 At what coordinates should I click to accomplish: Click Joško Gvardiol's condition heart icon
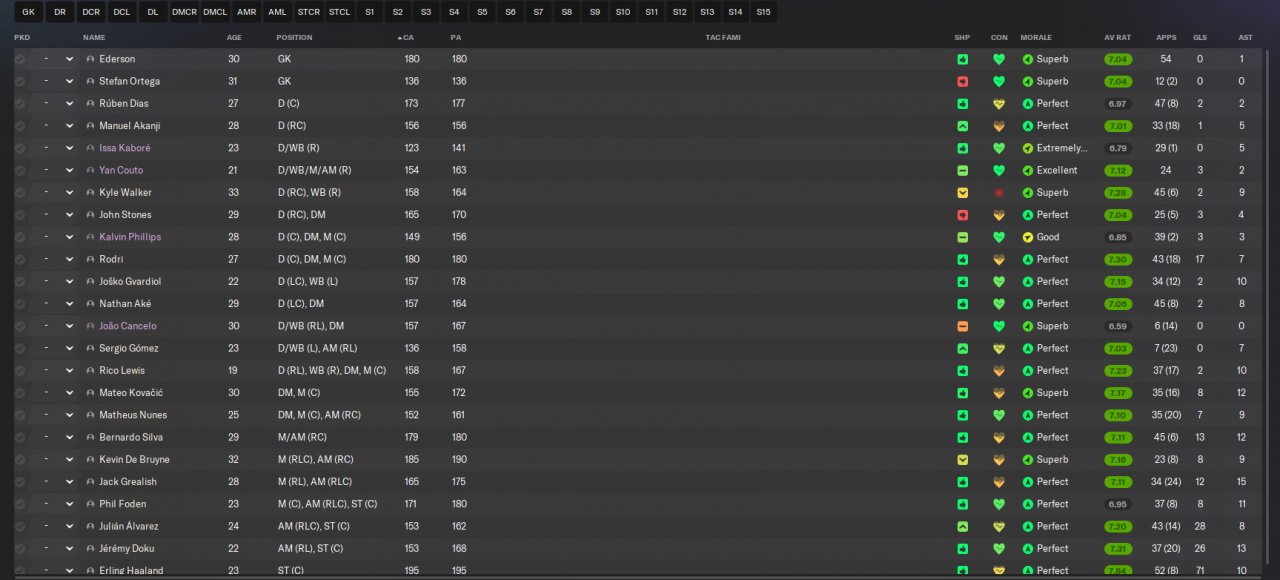pyautogui.click(x=998, y=282)
